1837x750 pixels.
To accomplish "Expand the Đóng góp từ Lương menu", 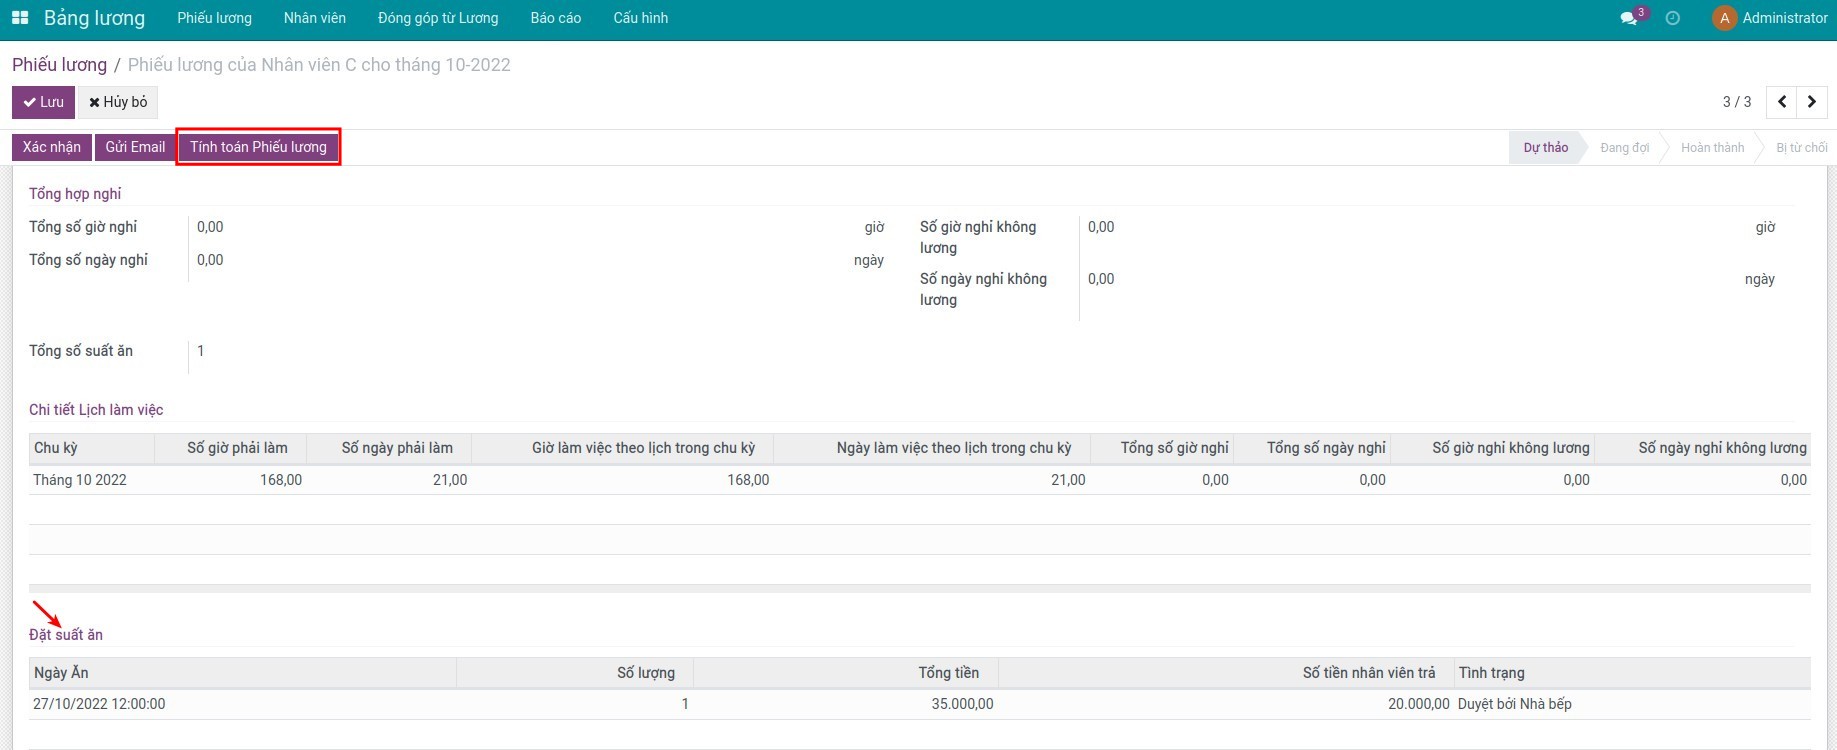I will [438, 18].
